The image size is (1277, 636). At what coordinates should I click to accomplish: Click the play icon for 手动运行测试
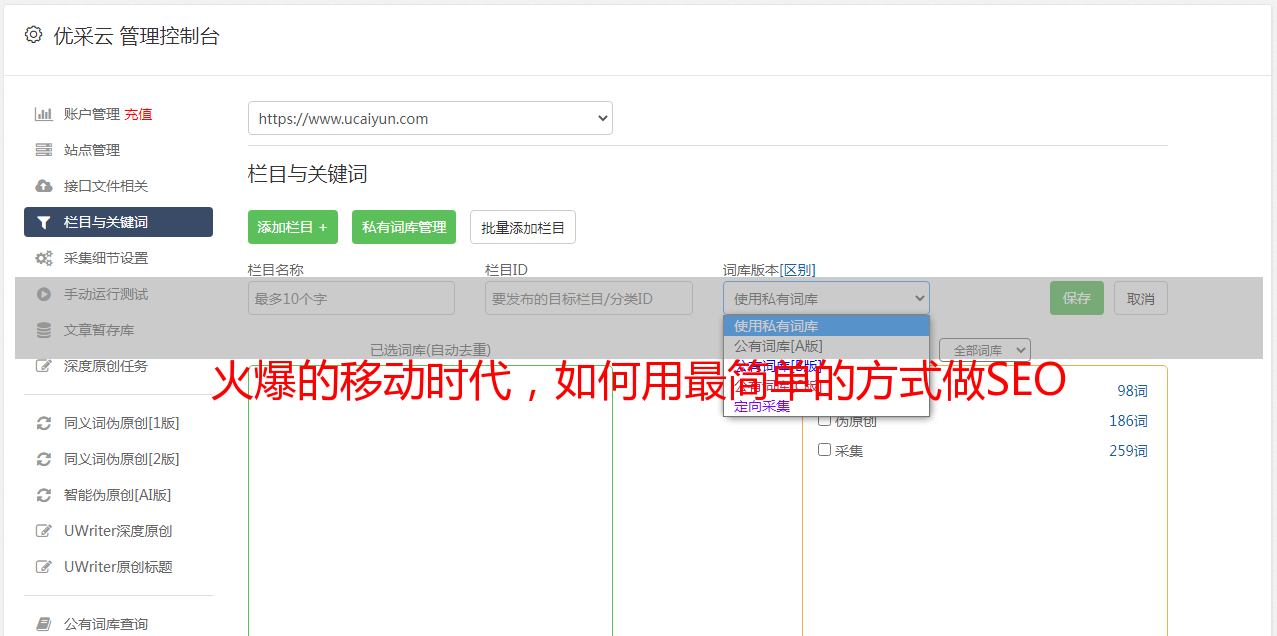tap(43, 294)
